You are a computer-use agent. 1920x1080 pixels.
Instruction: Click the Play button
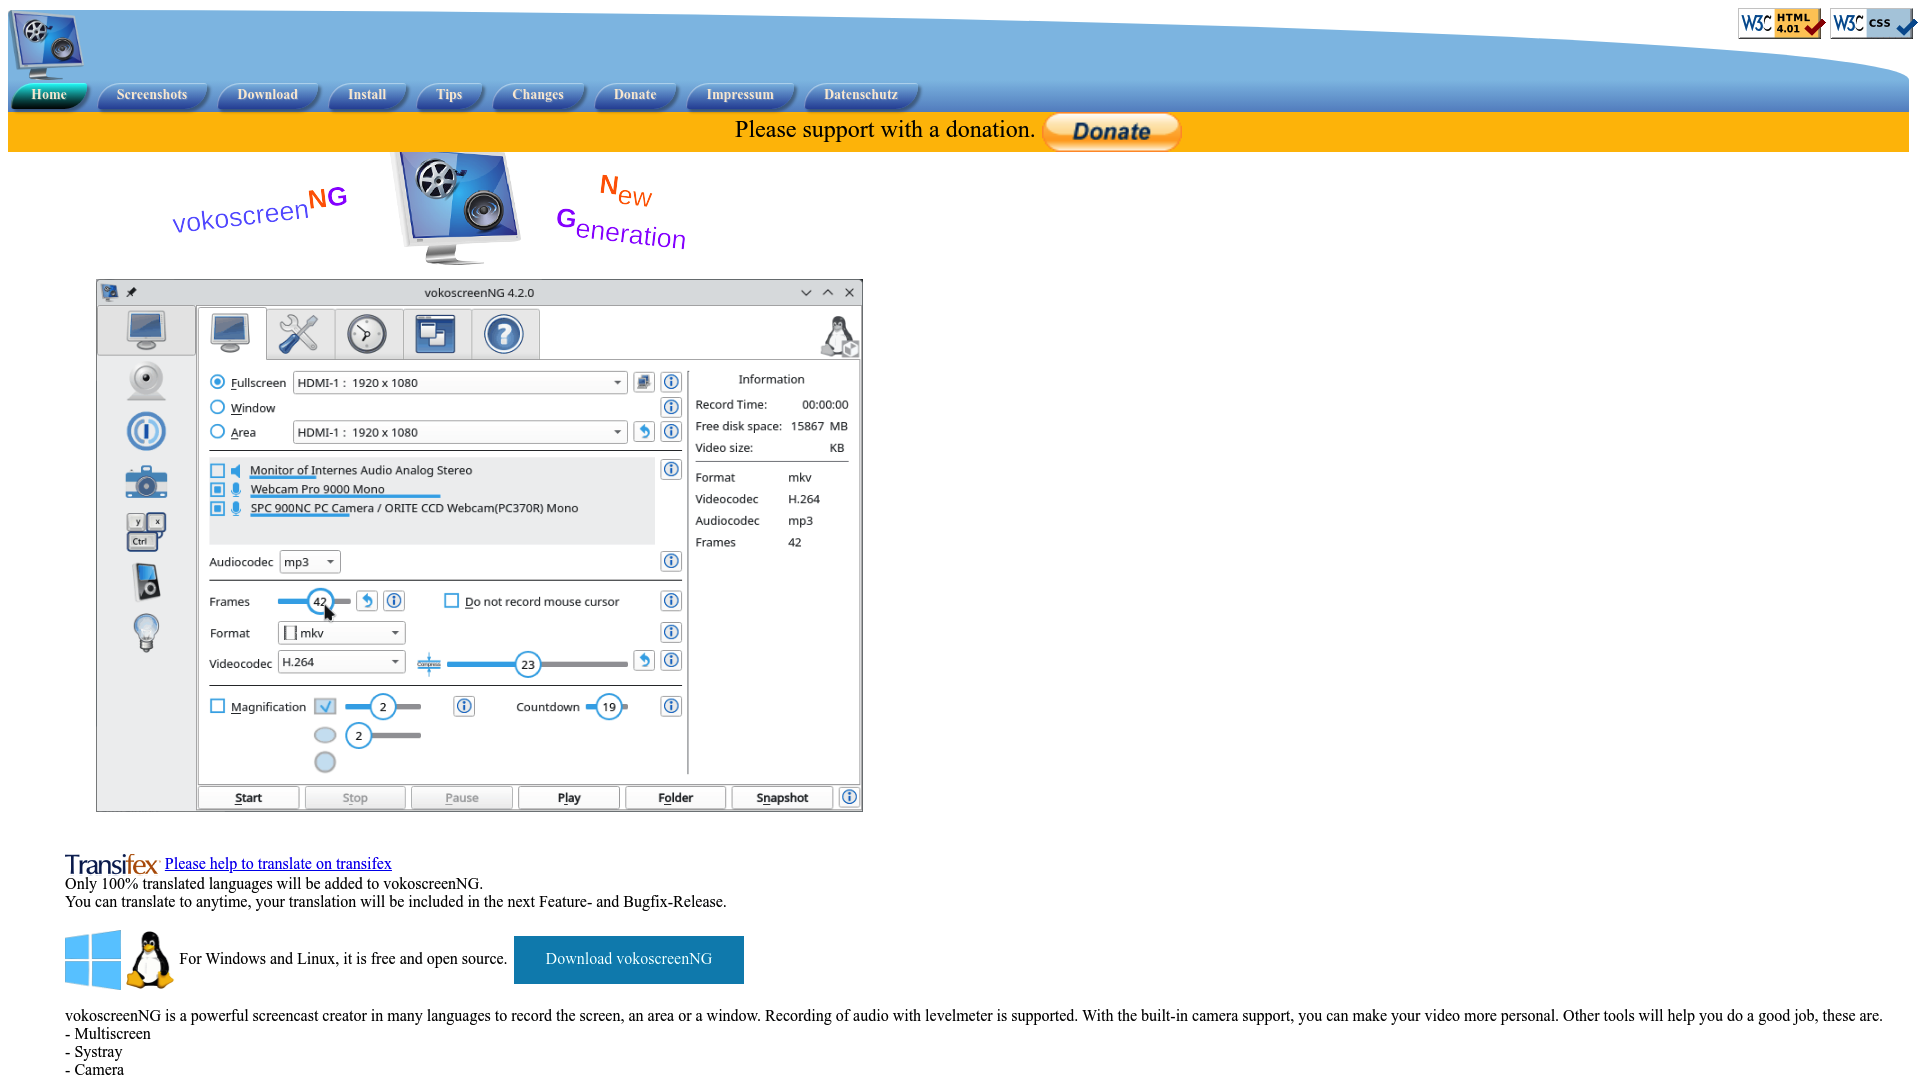tap(569, 798)
